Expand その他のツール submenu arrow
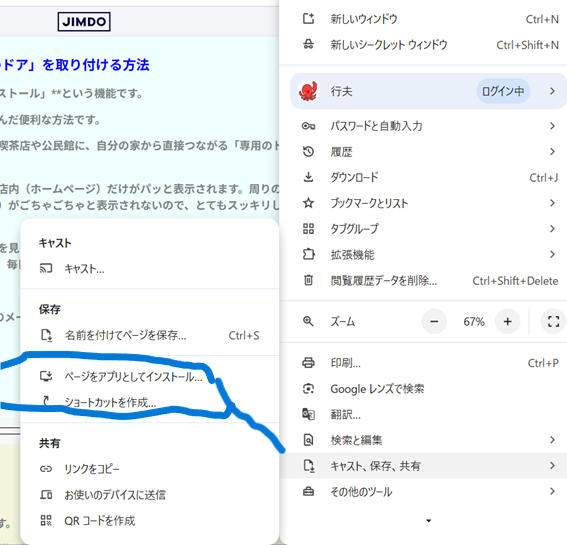The height and width of the screenshot is (545, 567). [552, 491]
